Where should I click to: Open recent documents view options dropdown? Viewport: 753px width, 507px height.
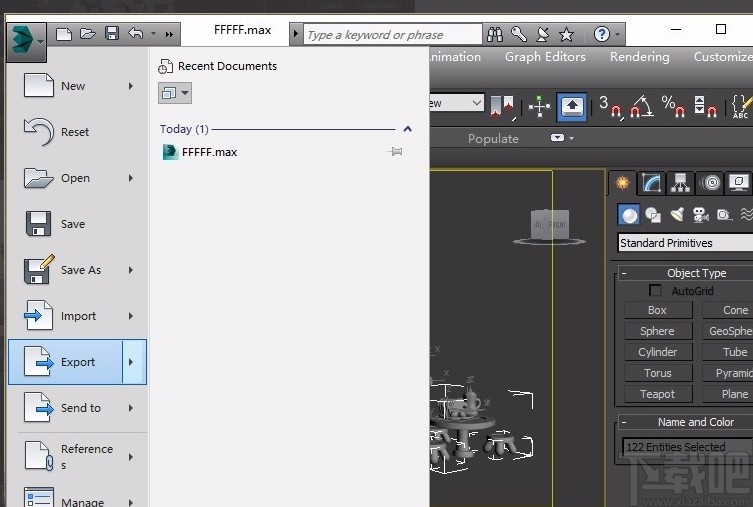click(x=175, y=93)
